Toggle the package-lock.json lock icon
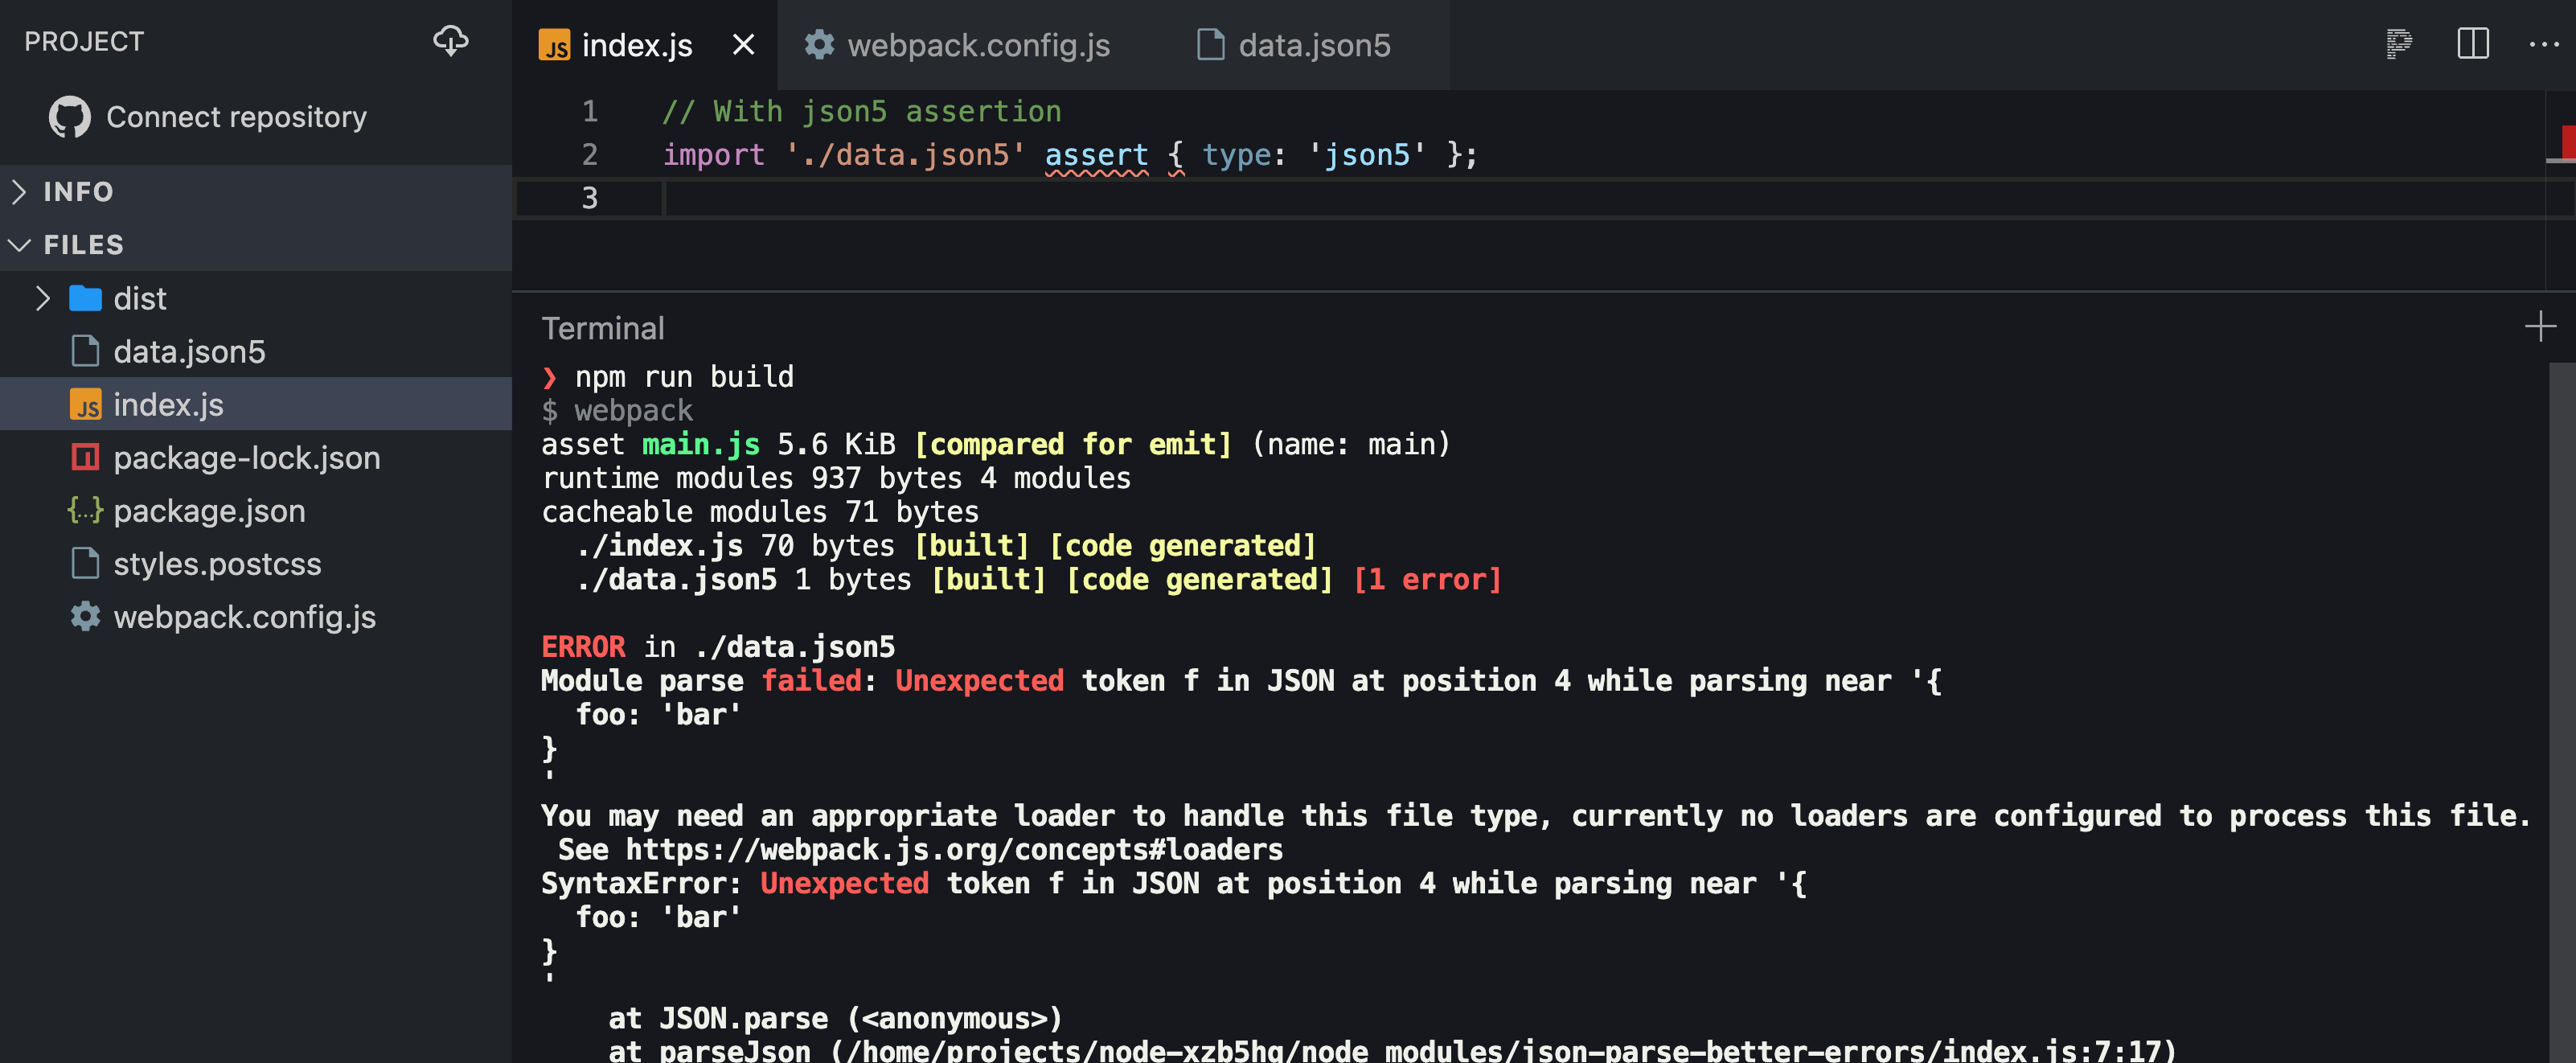The image size is (2576, 1063). coord(85,458)
